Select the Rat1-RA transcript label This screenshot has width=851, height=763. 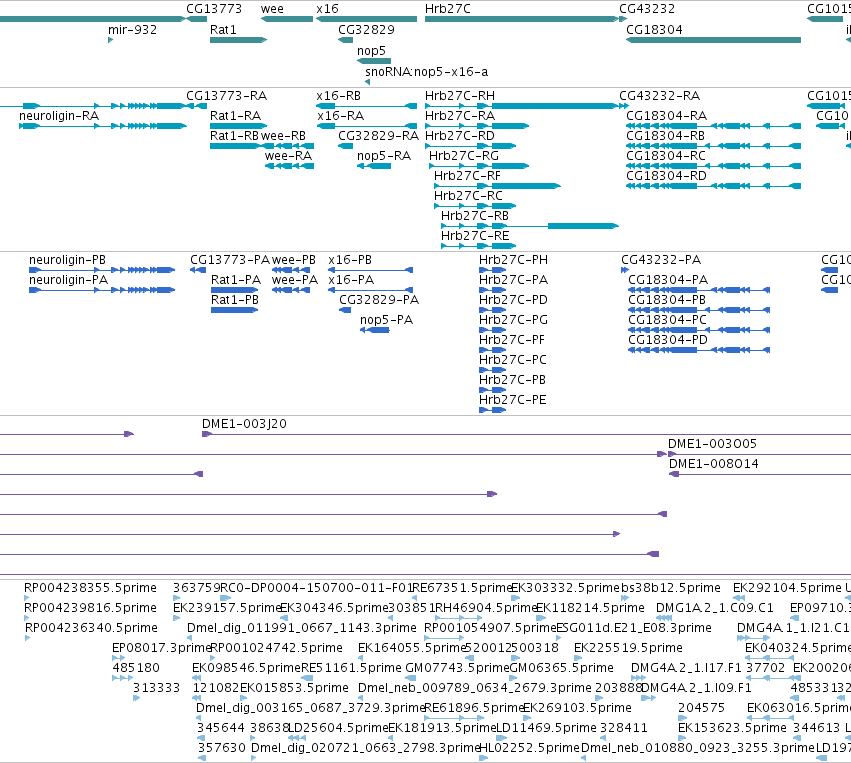(x=236, y=116)
